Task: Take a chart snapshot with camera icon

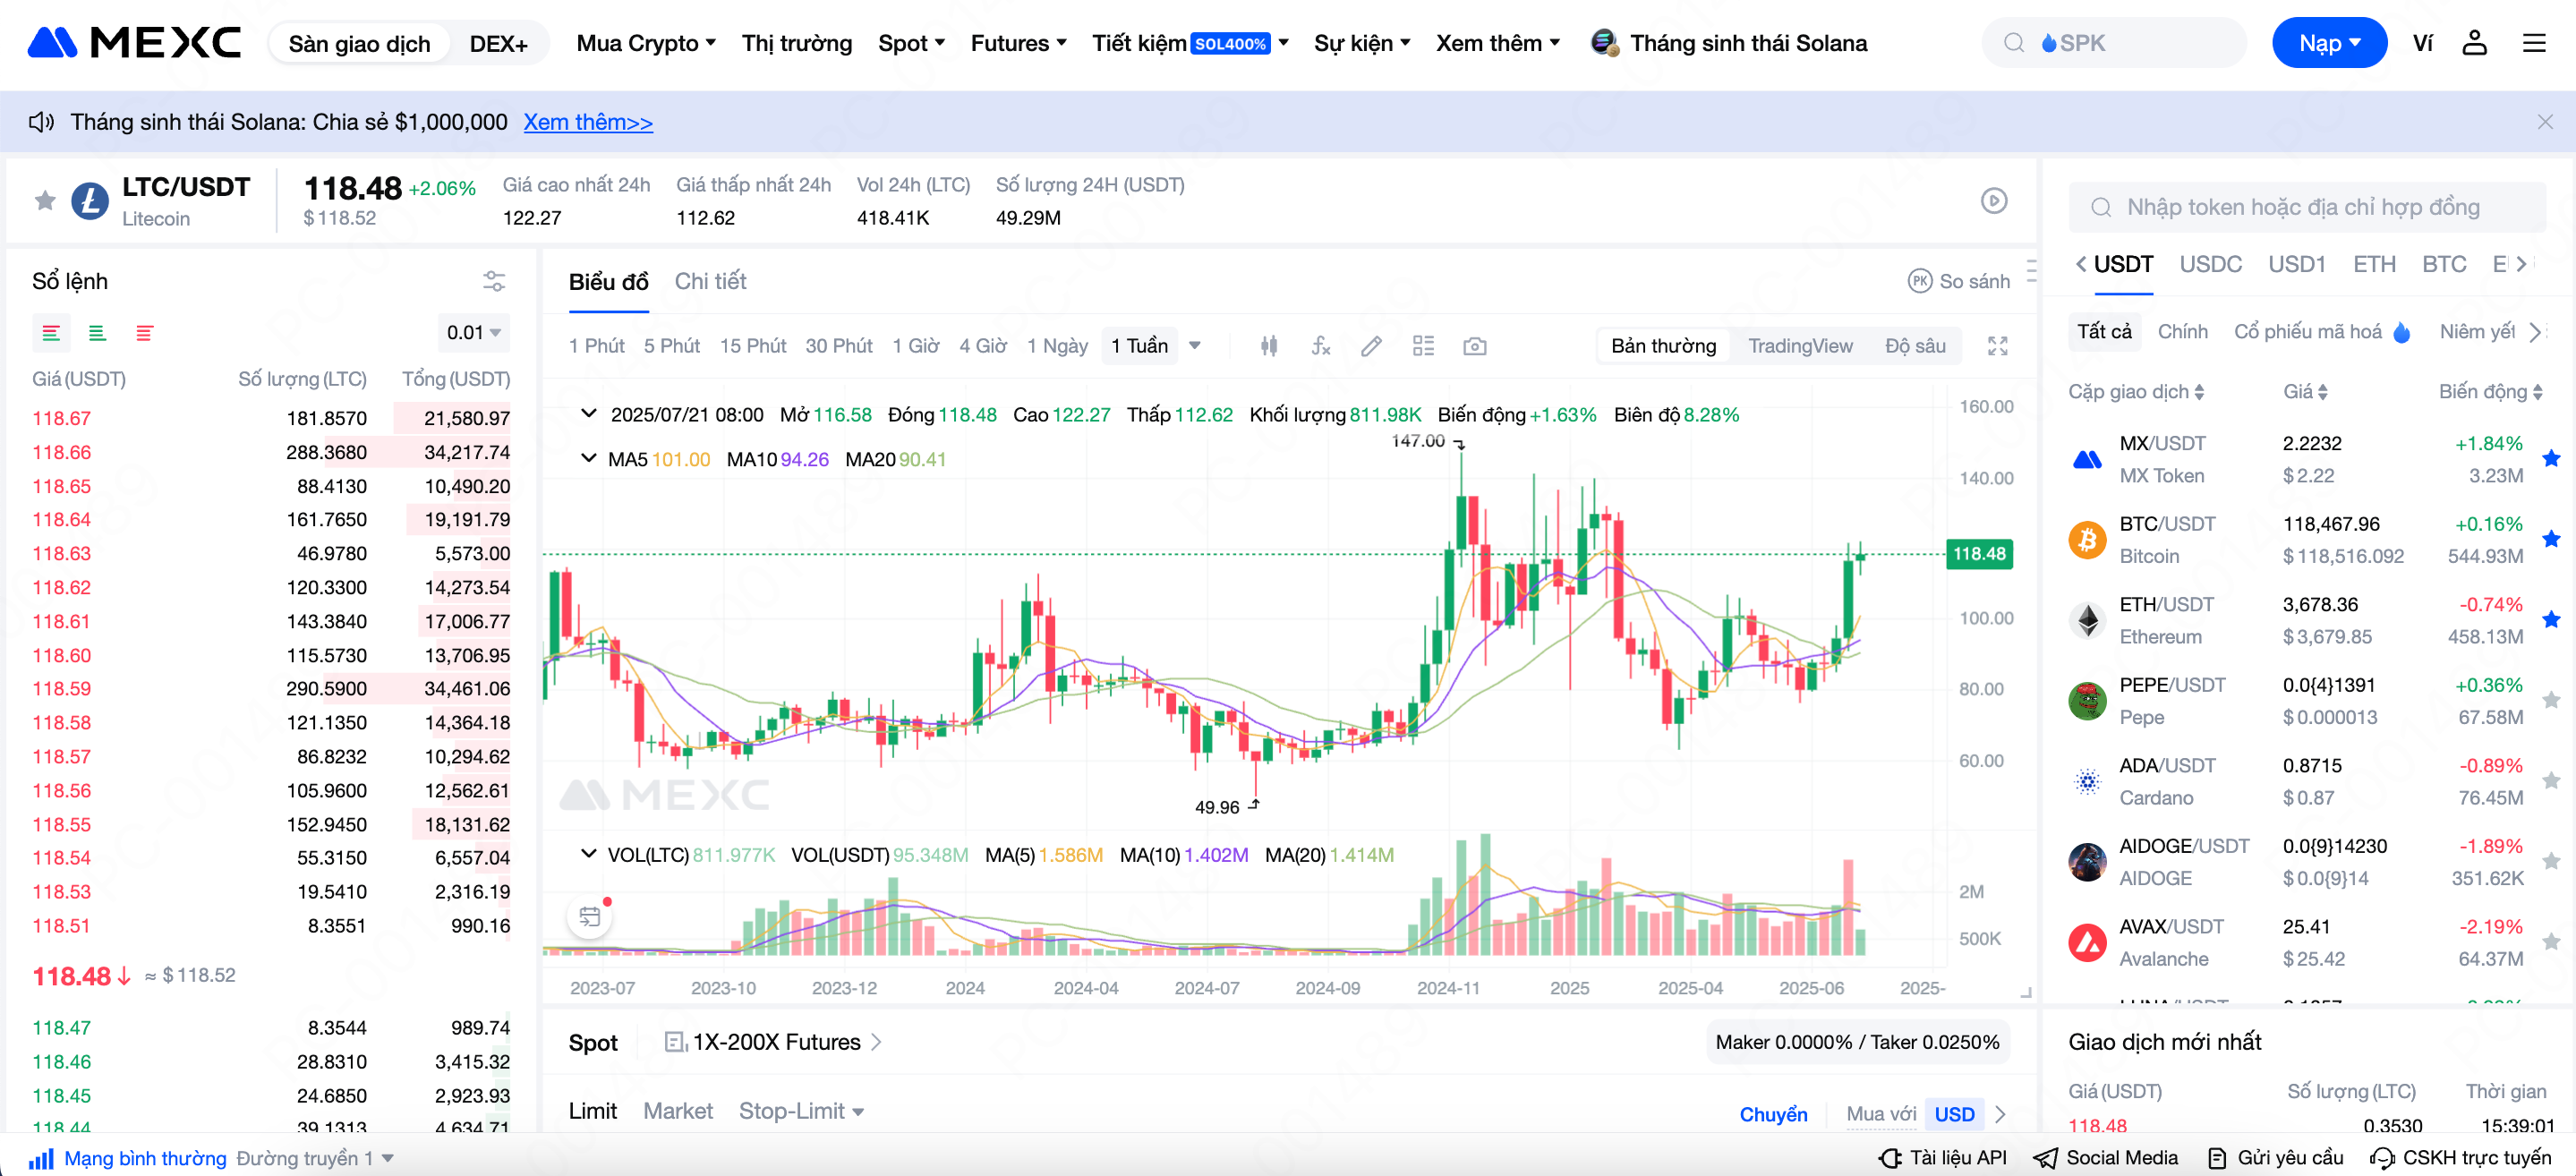Action: (1474, 346)
